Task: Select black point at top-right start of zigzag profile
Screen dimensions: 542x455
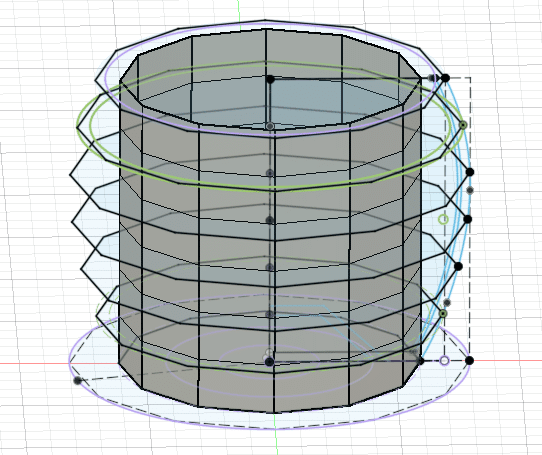Action: [x=446, y=78]
